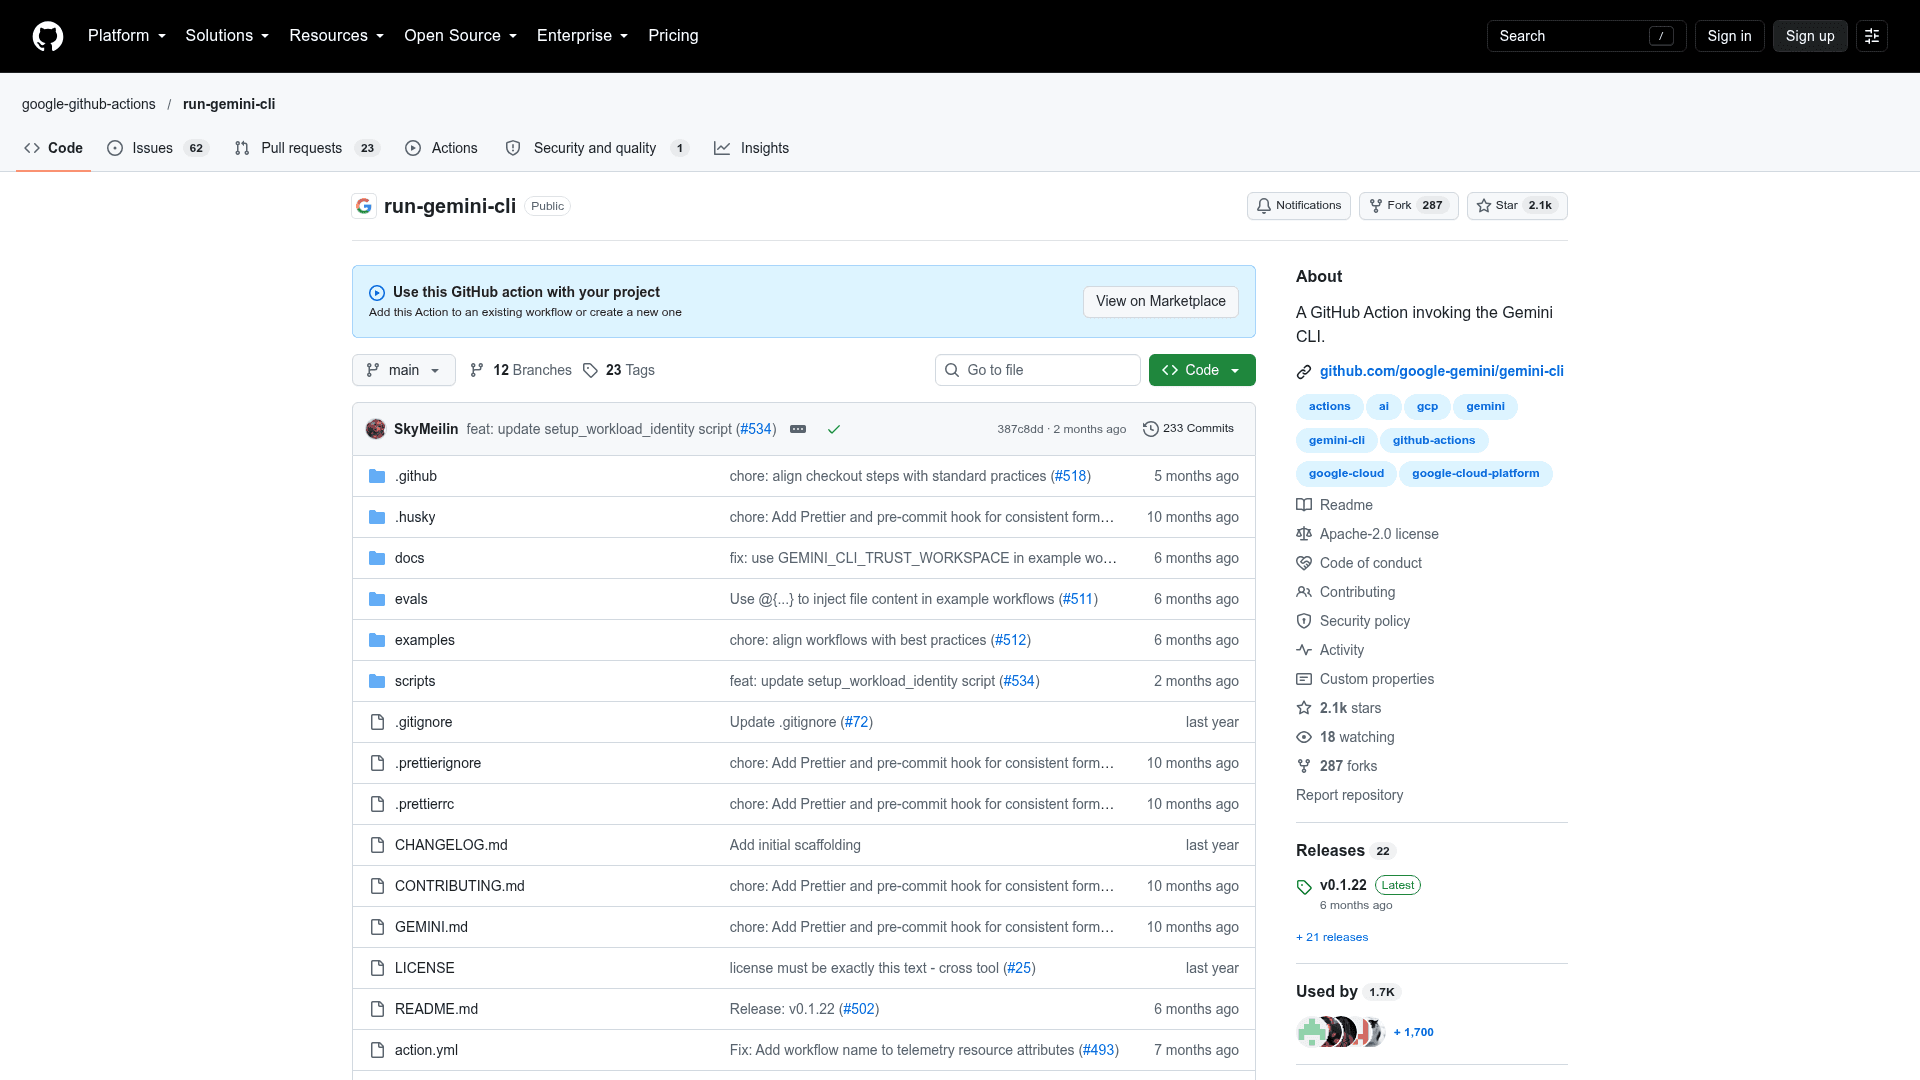
Task: Select the github-actions topic tag
Action: 1433,440
